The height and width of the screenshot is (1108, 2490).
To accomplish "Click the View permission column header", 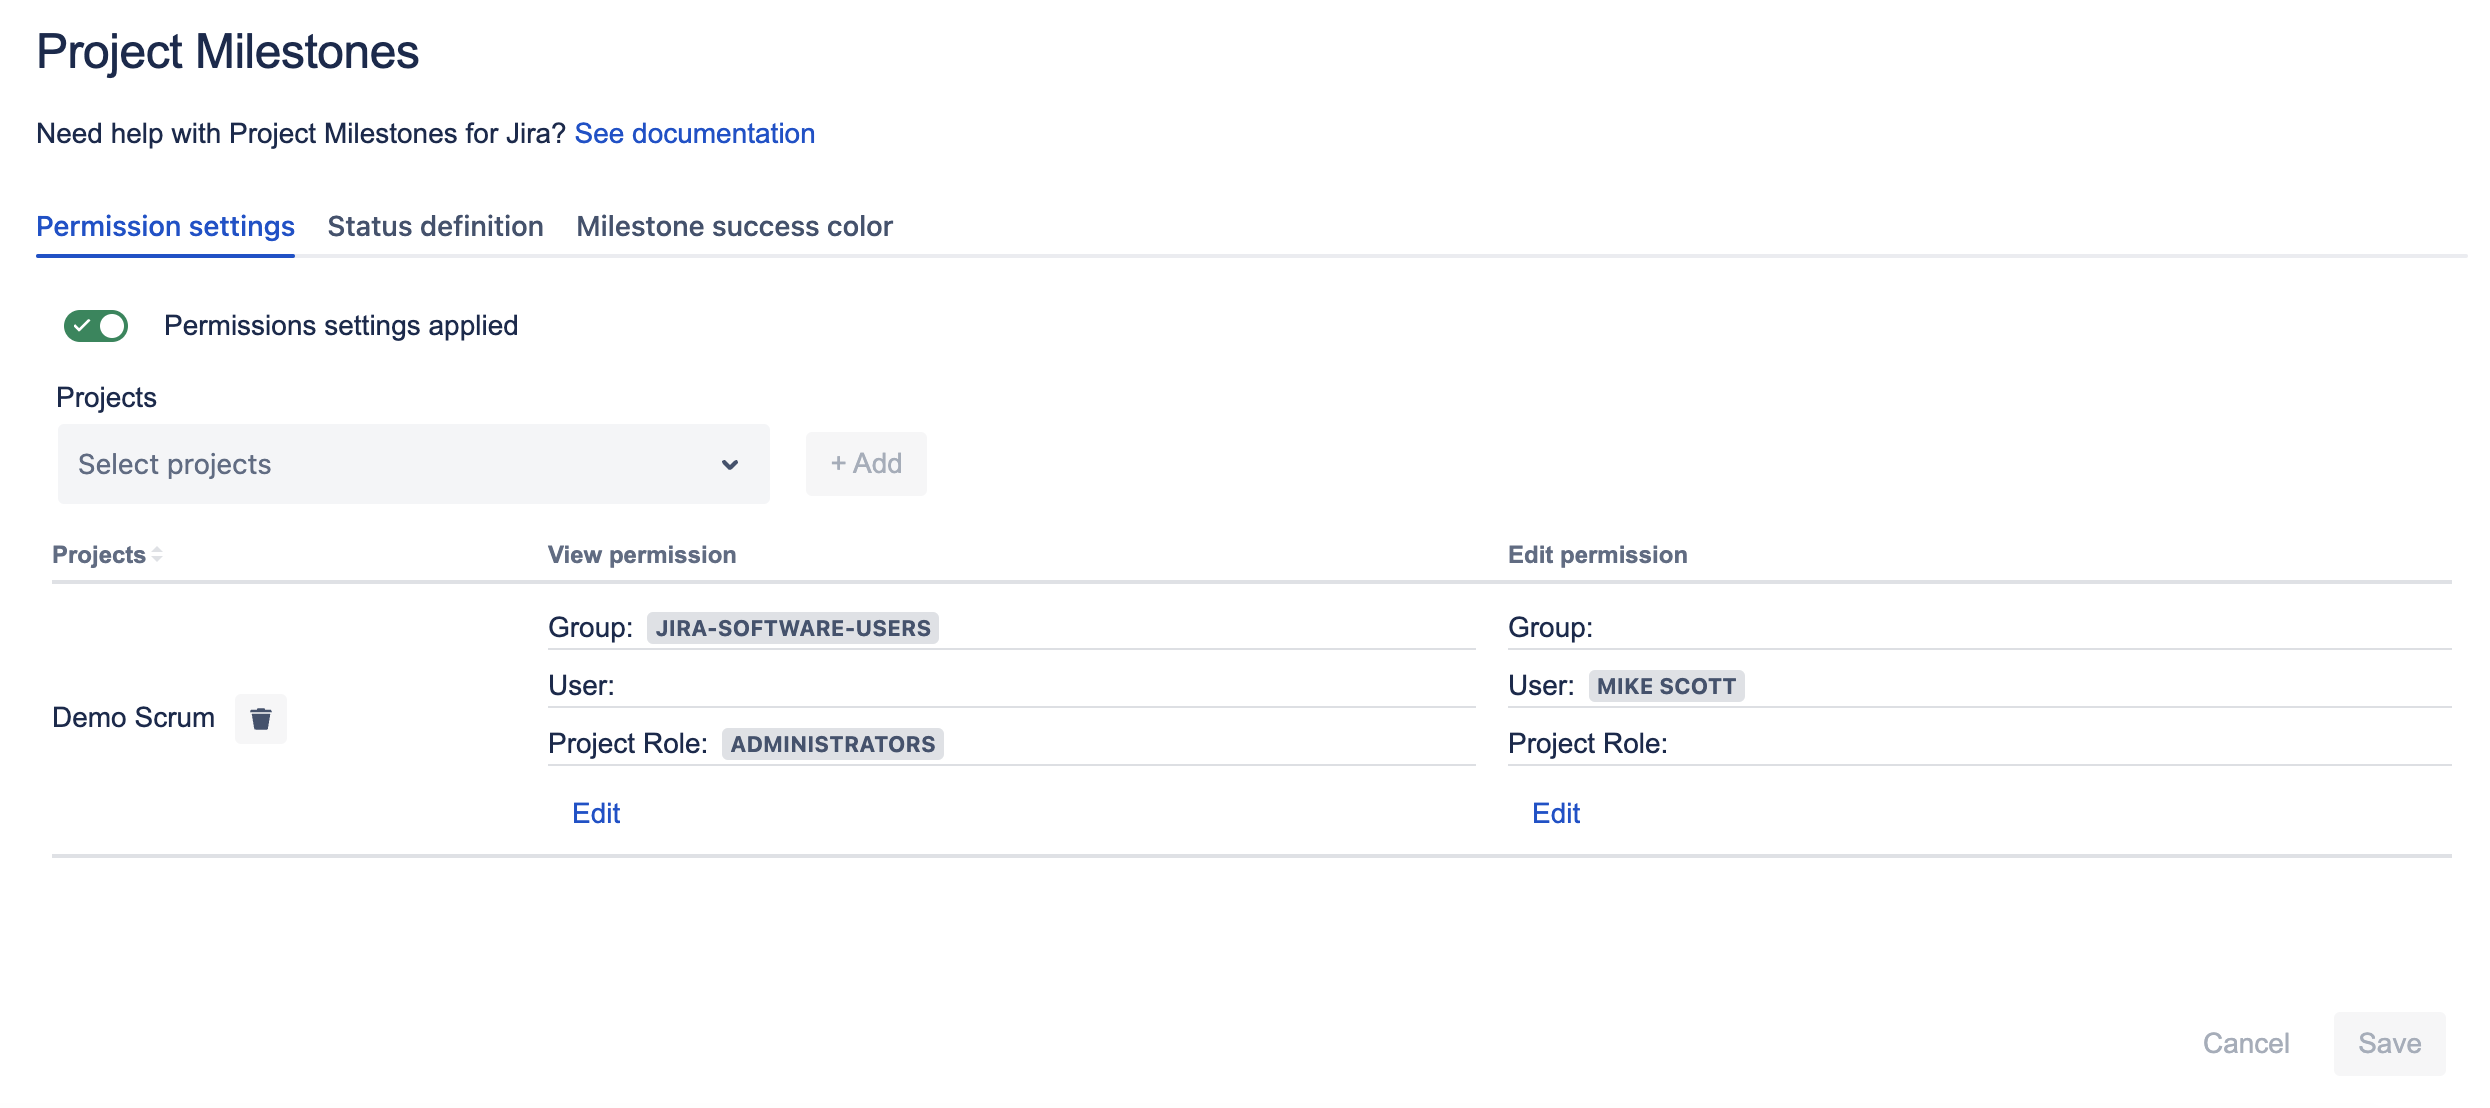I will [x=641, y=554].
